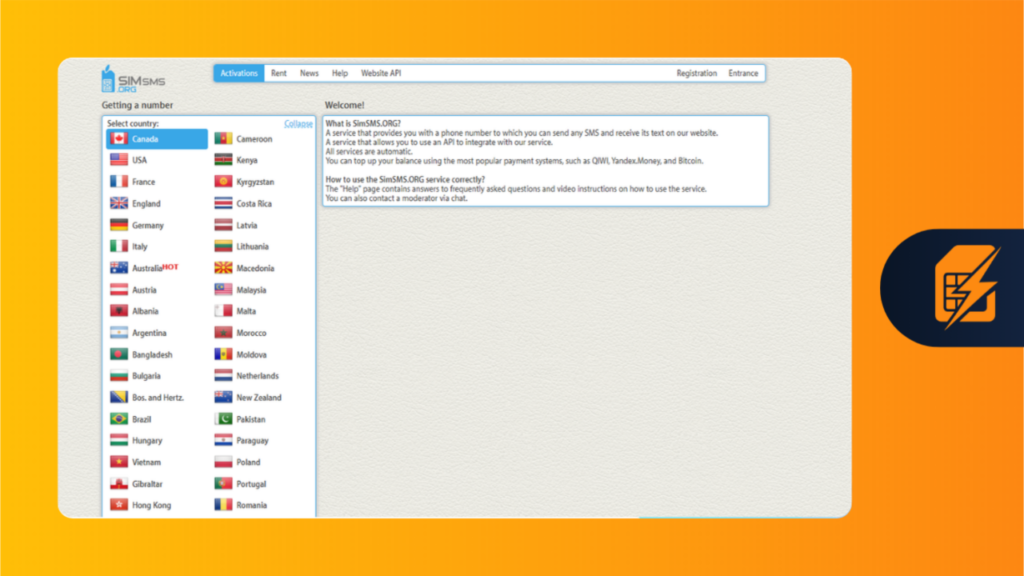
Task: Pick the Kenya flag icon
Action: pyautogui.click(x=223, y=160)
